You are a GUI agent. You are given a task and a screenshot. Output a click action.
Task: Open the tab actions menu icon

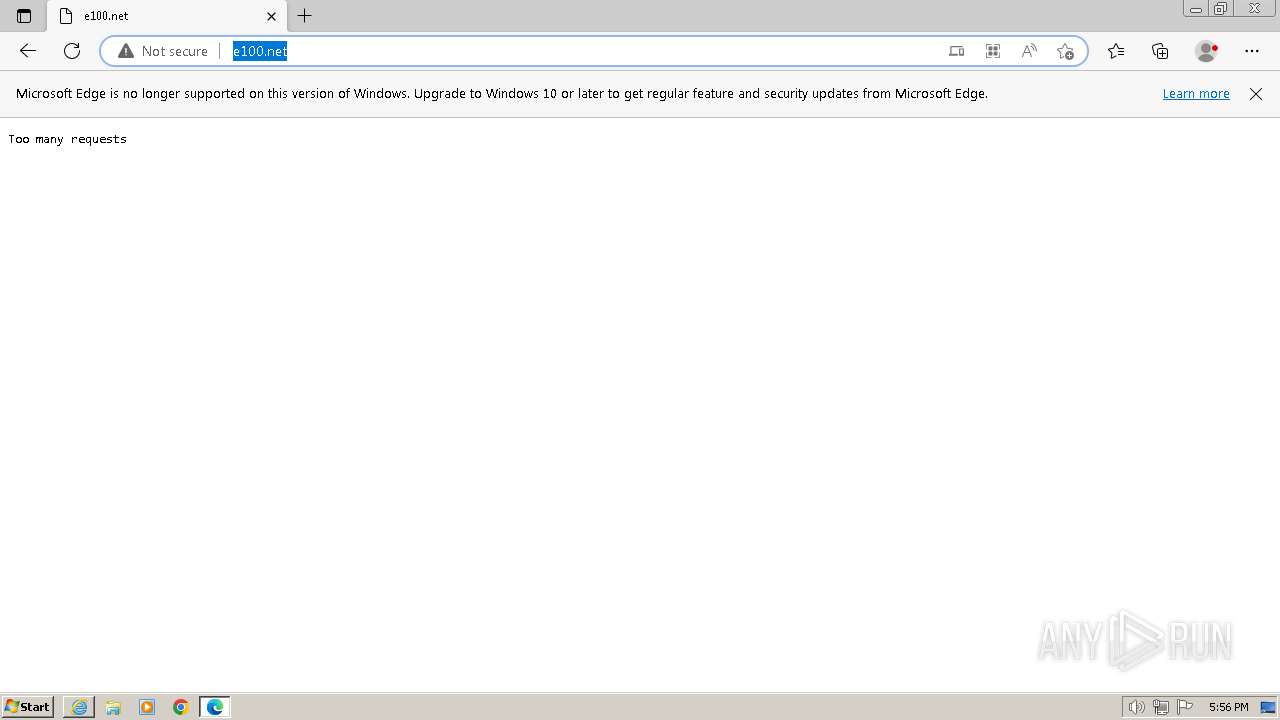24,16
